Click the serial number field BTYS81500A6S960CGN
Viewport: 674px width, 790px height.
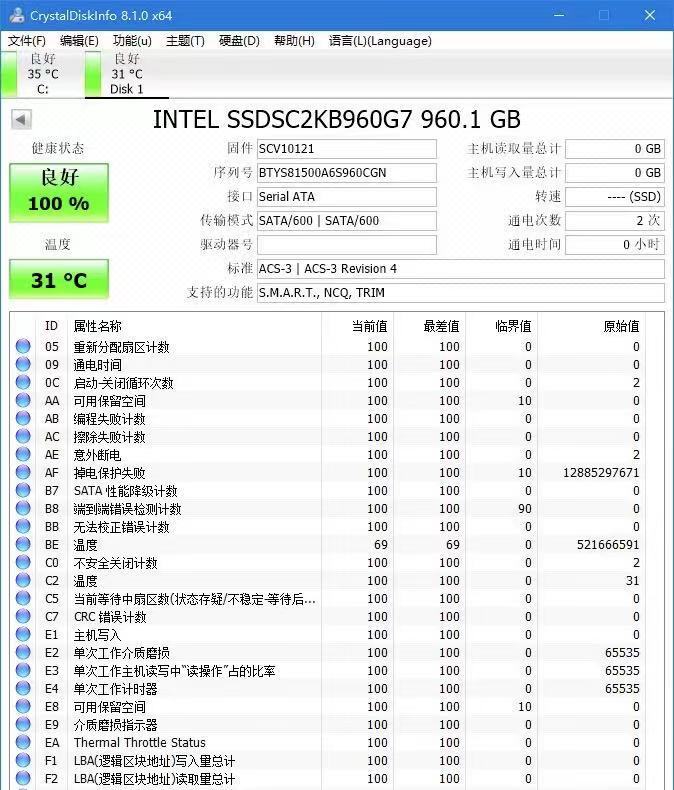[x=347, y=173]
